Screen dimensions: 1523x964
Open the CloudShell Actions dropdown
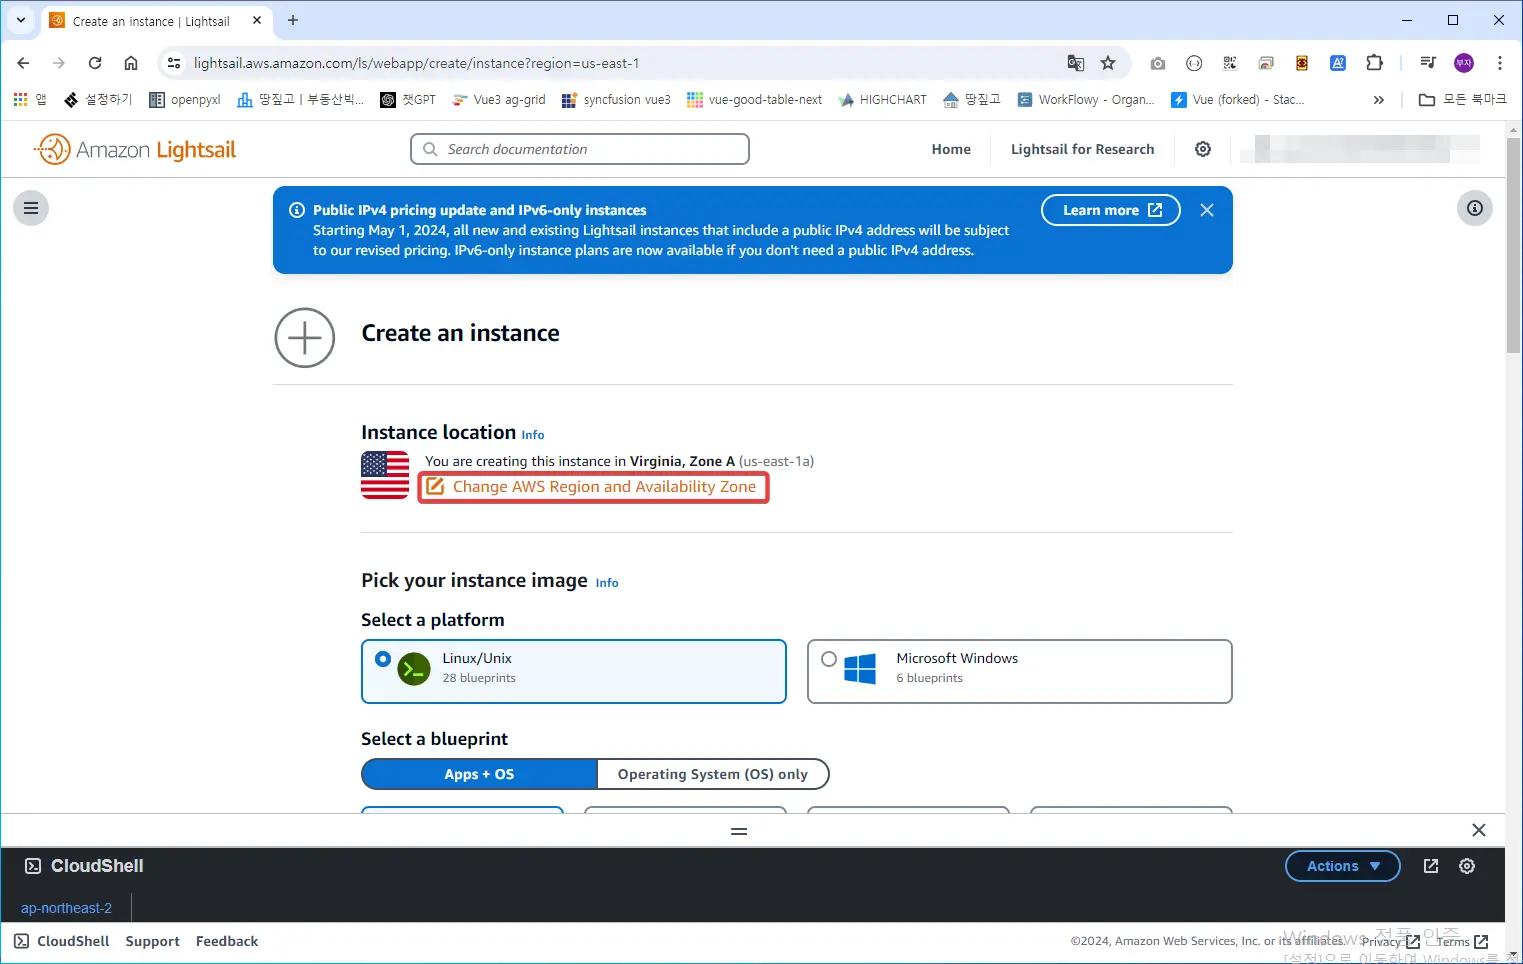(1343, 866)
